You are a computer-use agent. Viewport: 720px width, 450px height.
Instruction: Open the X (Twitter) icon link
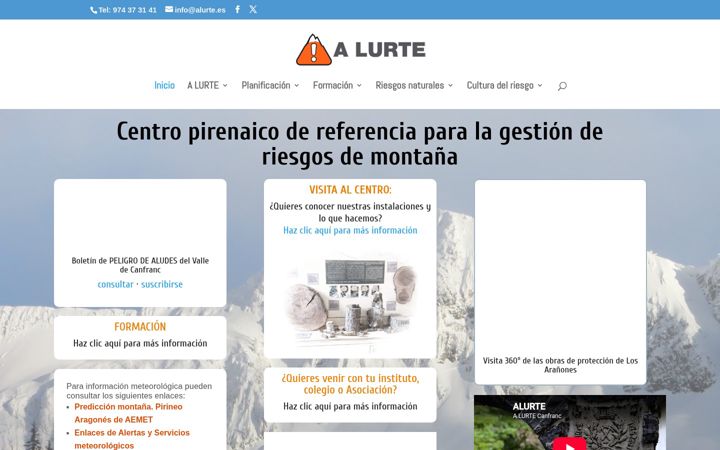tap(253, 9)
